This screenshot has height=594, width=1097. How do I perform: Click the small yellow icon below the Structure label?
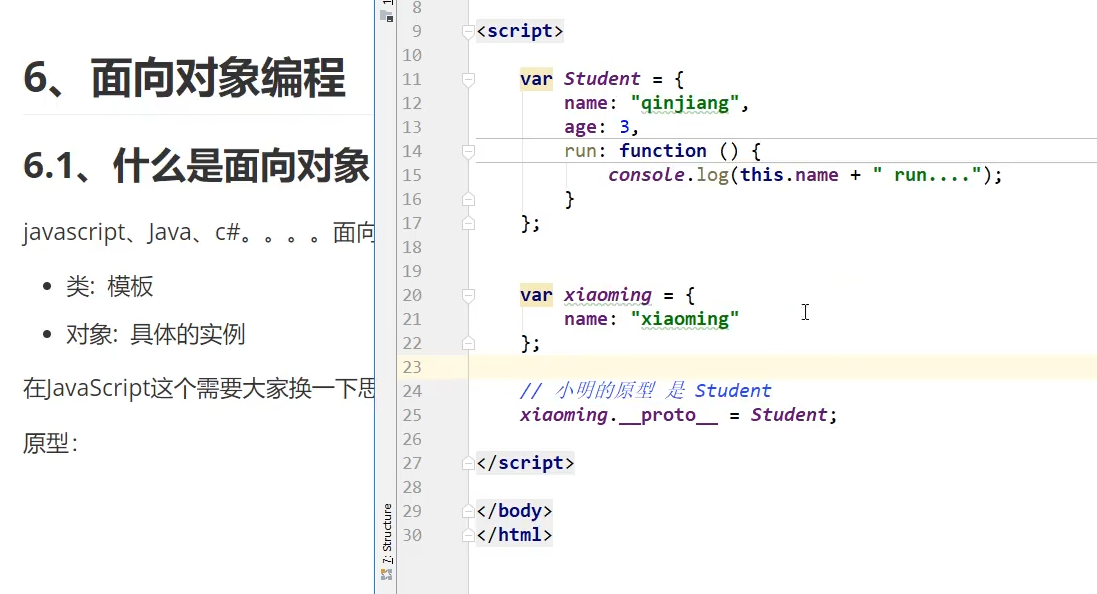388,574
